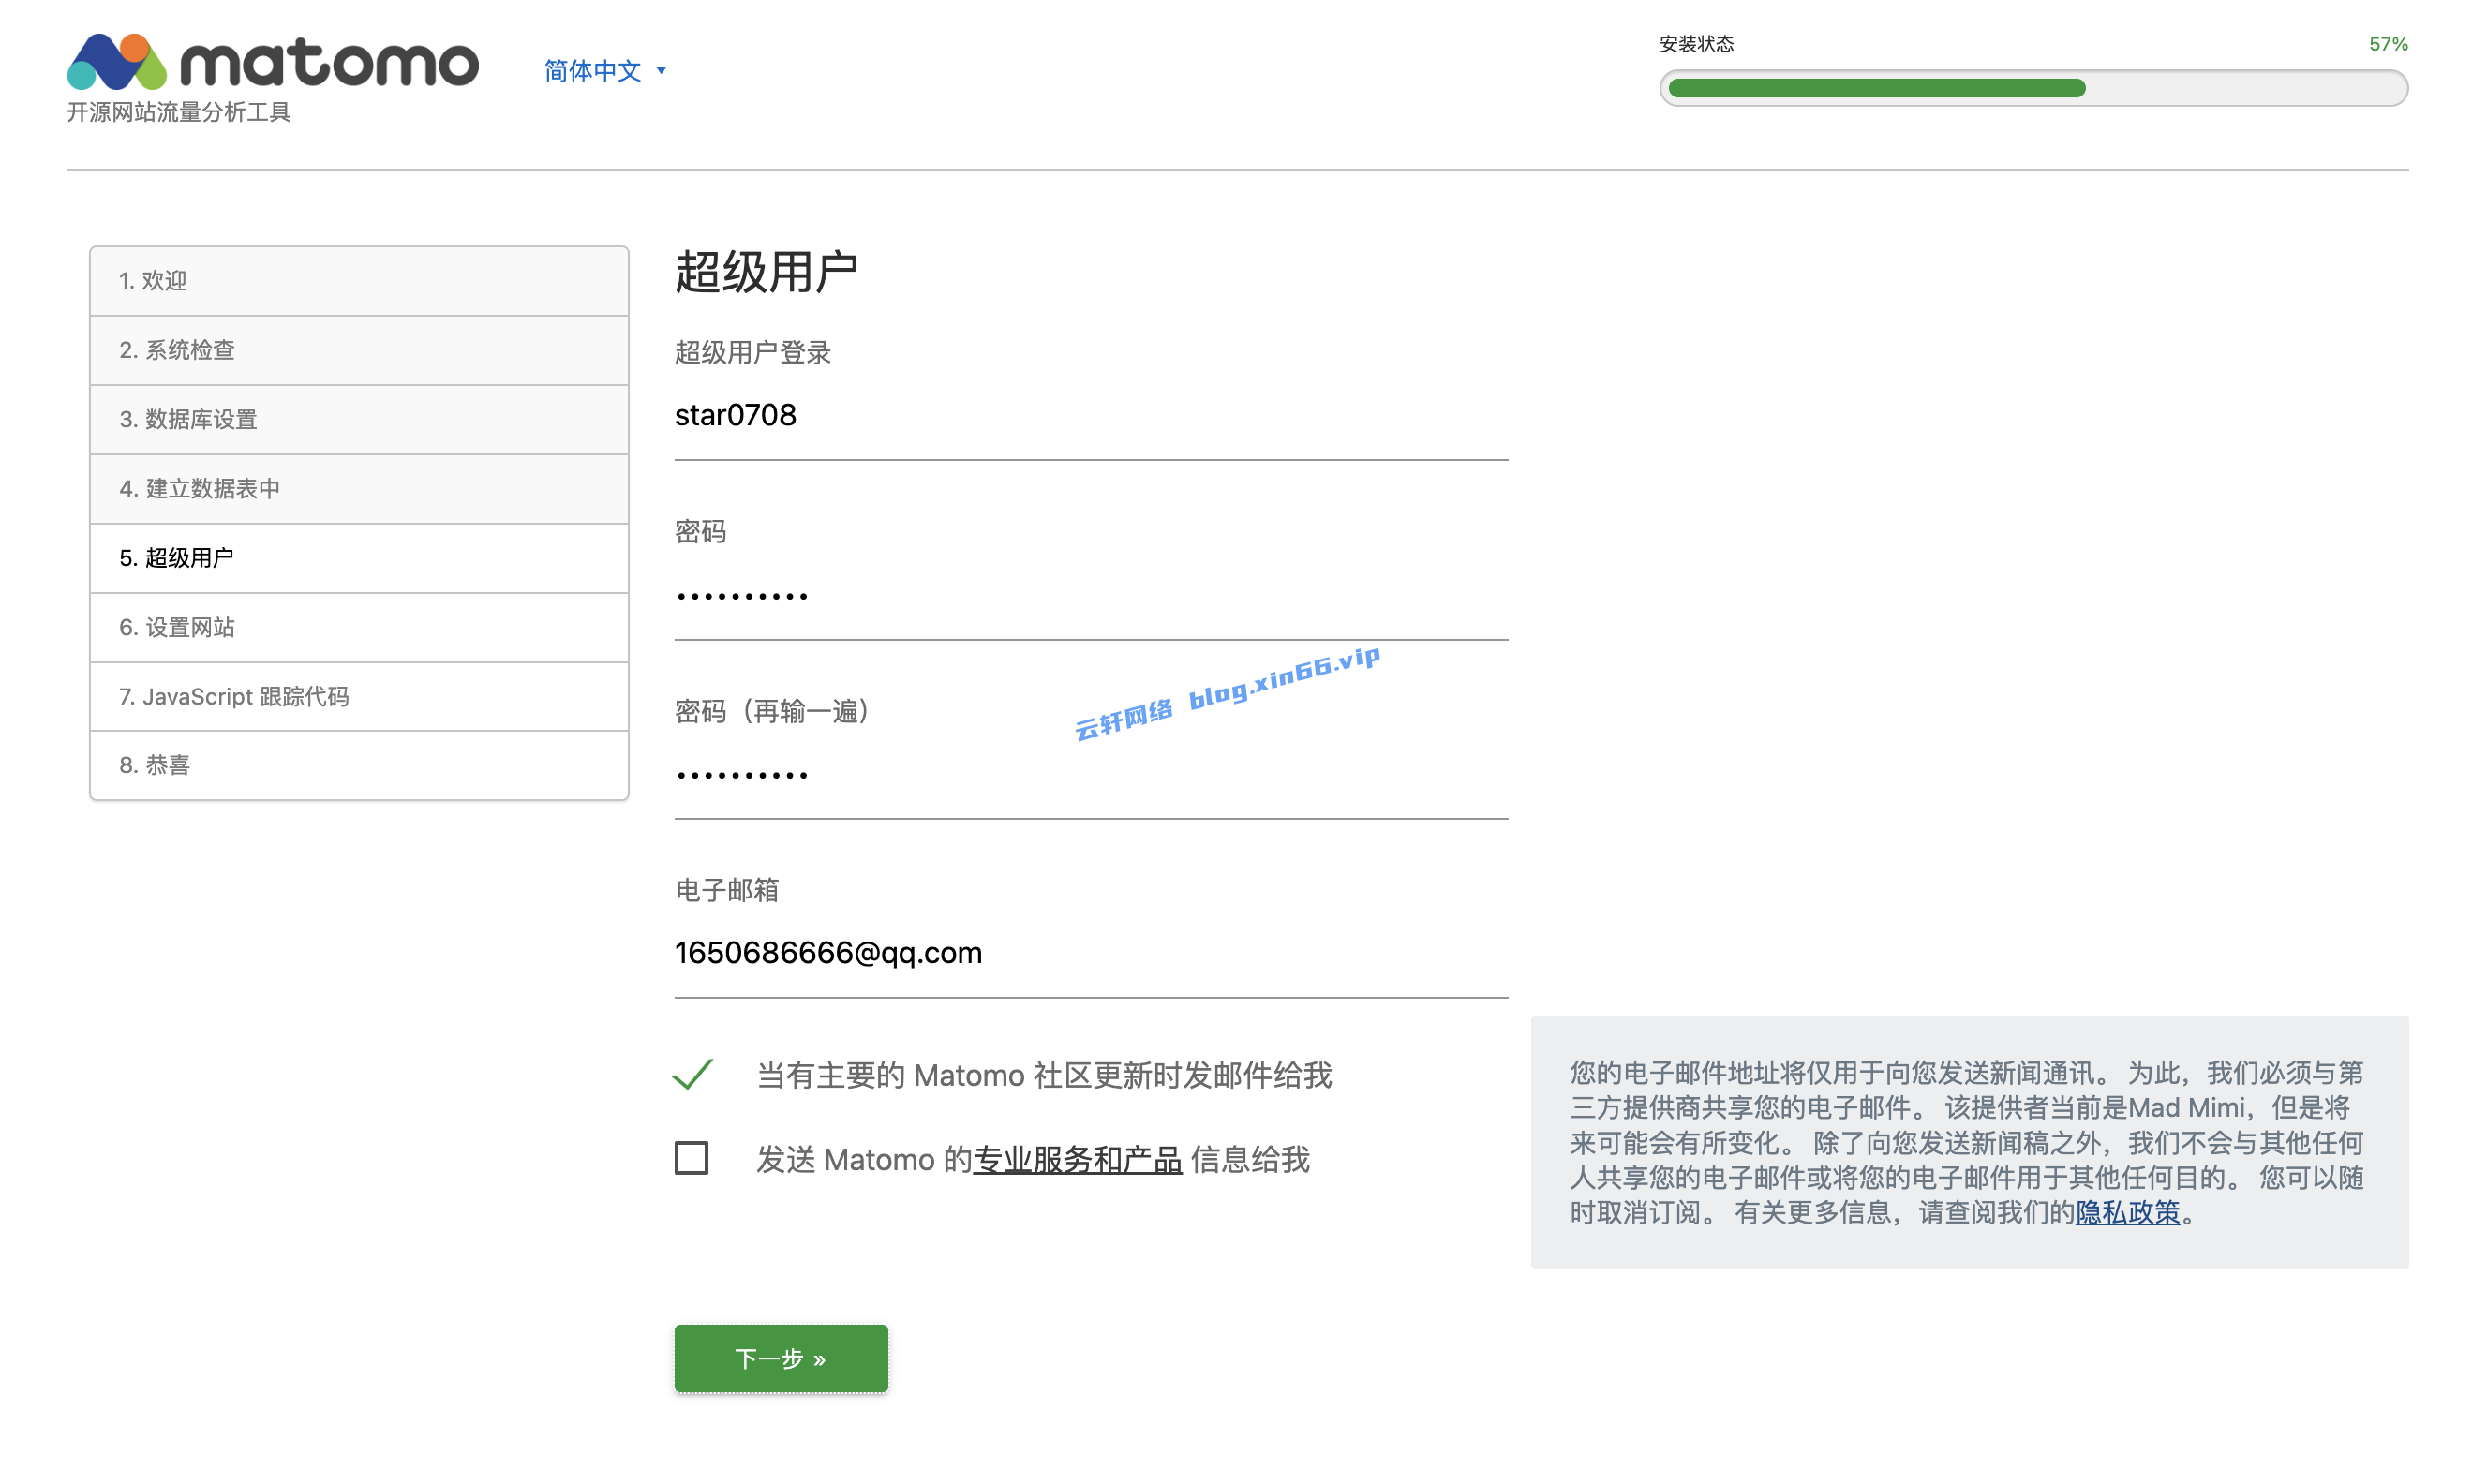
Task: Select step 6. 设置网站
Action: [359, 627]
